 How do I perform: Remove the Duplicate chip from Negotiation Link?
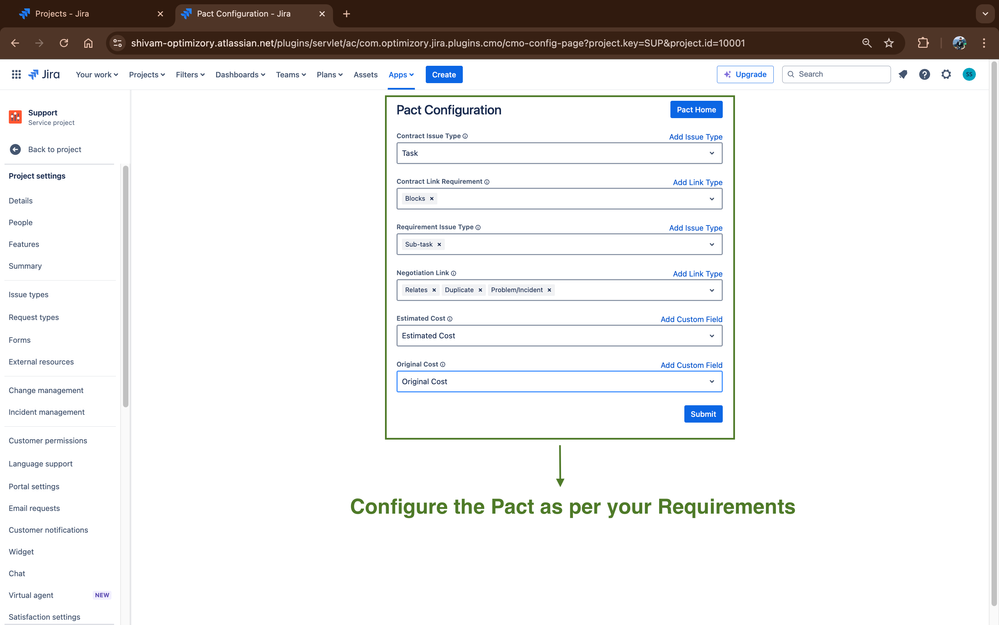(x=480, y=289)
